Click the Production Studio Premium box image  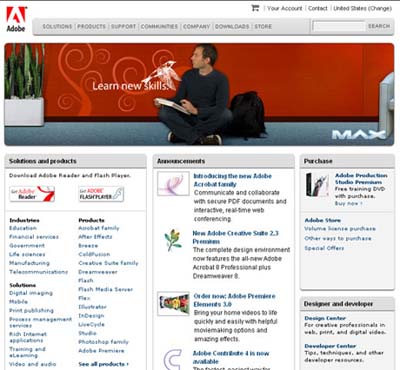[317, 184]
